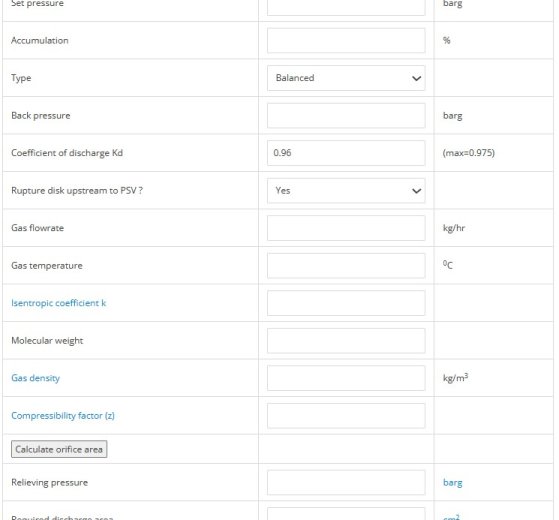Click the Back pressure input box
The width and height of the screenshot is (559, 520).
click(346, 116)
